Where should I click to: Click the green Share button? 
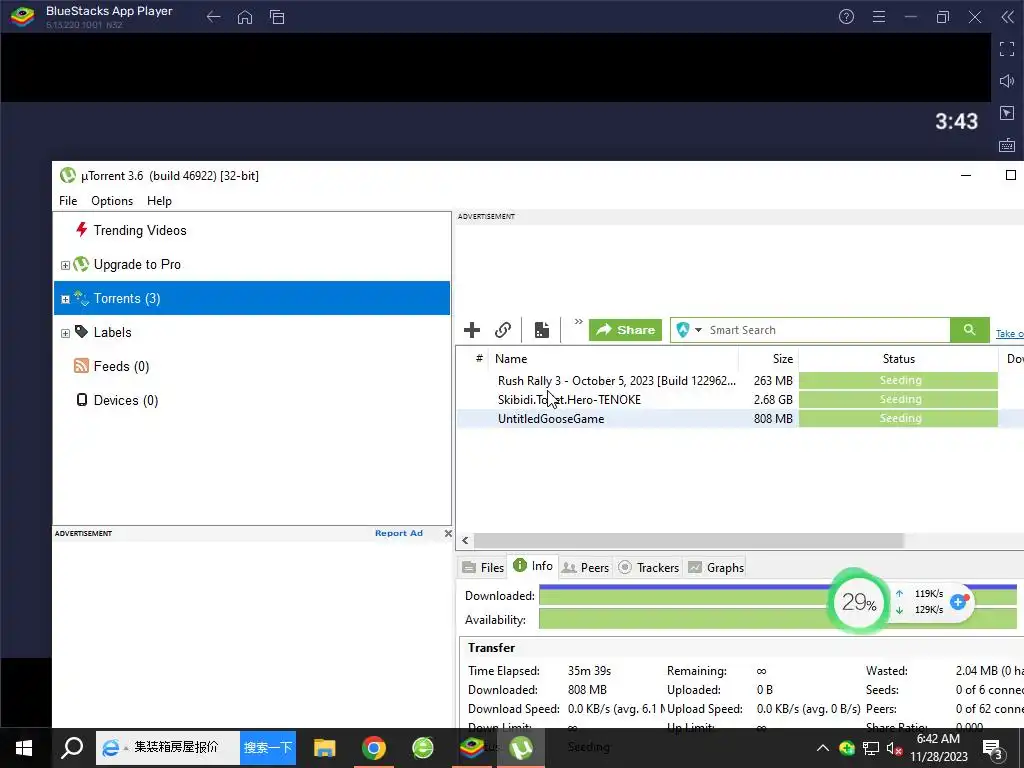625,330
